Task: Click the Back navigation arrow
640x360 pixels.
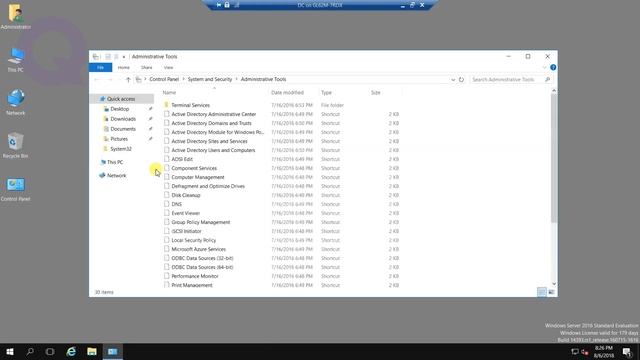Action: [97, 80]
